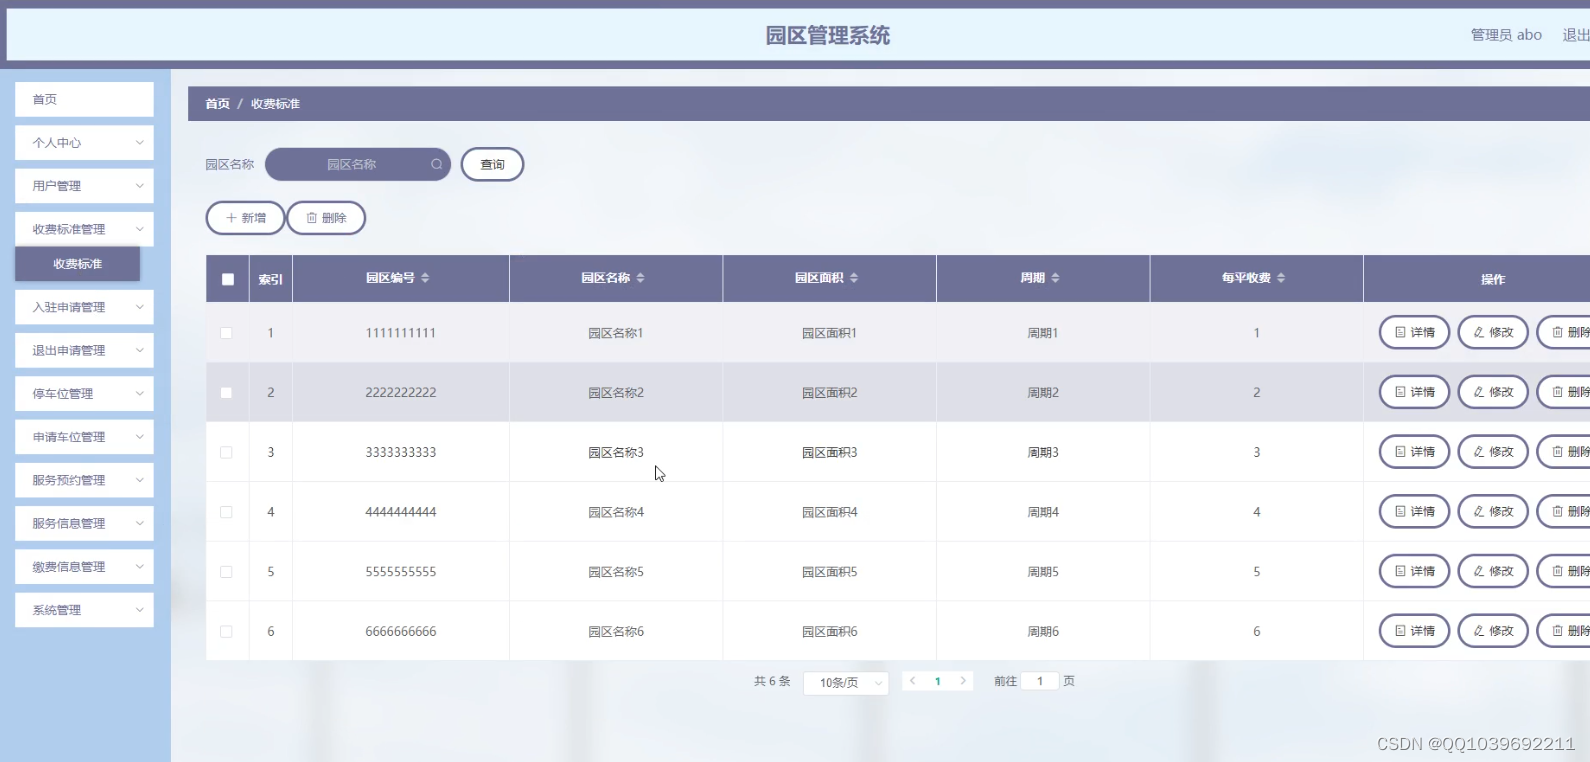Click the 园区名称 search input field
This screenshot has width=1590, height=762.
click(357, 164)
